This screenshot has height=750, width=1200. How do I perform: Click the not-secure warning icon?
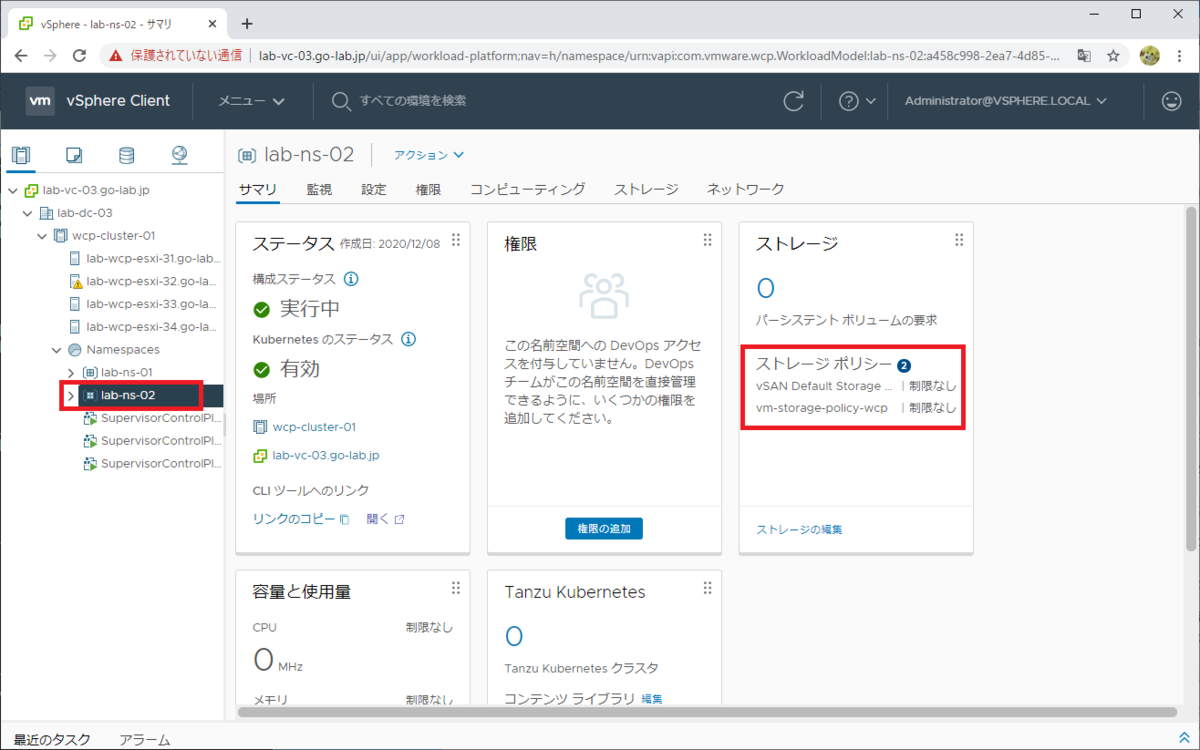pos(116,56)
